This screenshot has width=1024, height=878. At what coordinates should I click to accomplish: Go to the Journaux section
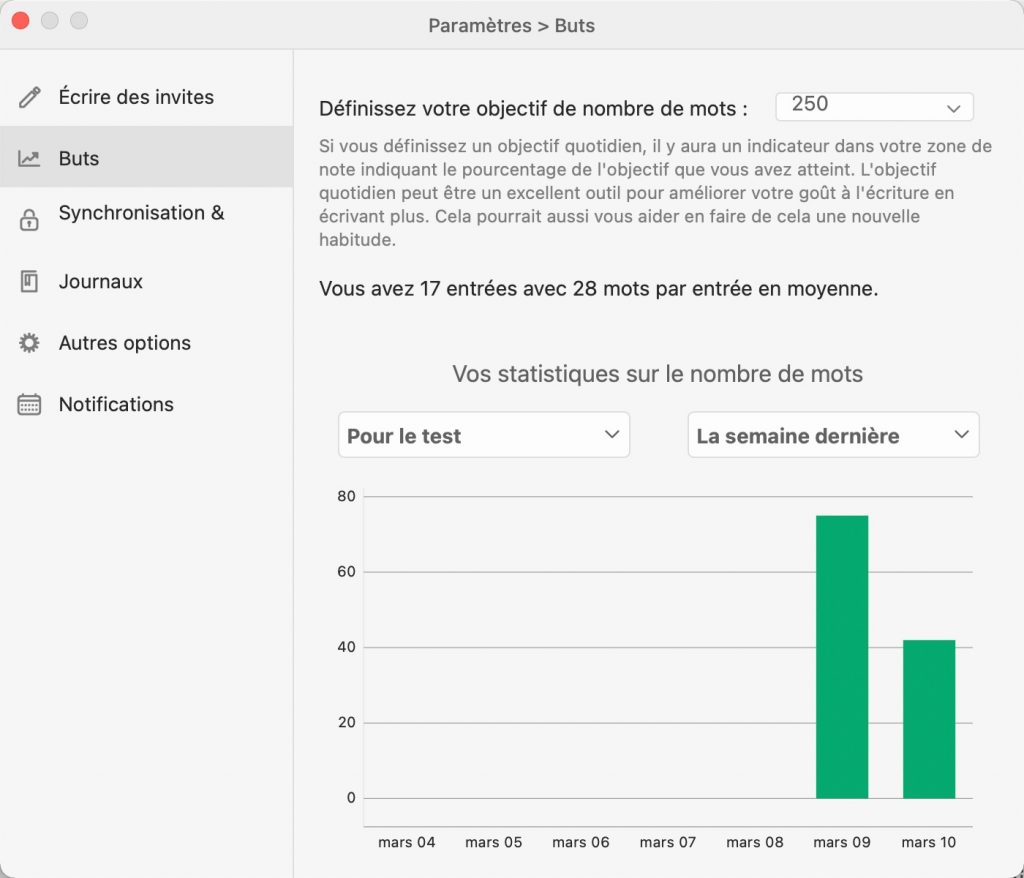click(146, 282)
